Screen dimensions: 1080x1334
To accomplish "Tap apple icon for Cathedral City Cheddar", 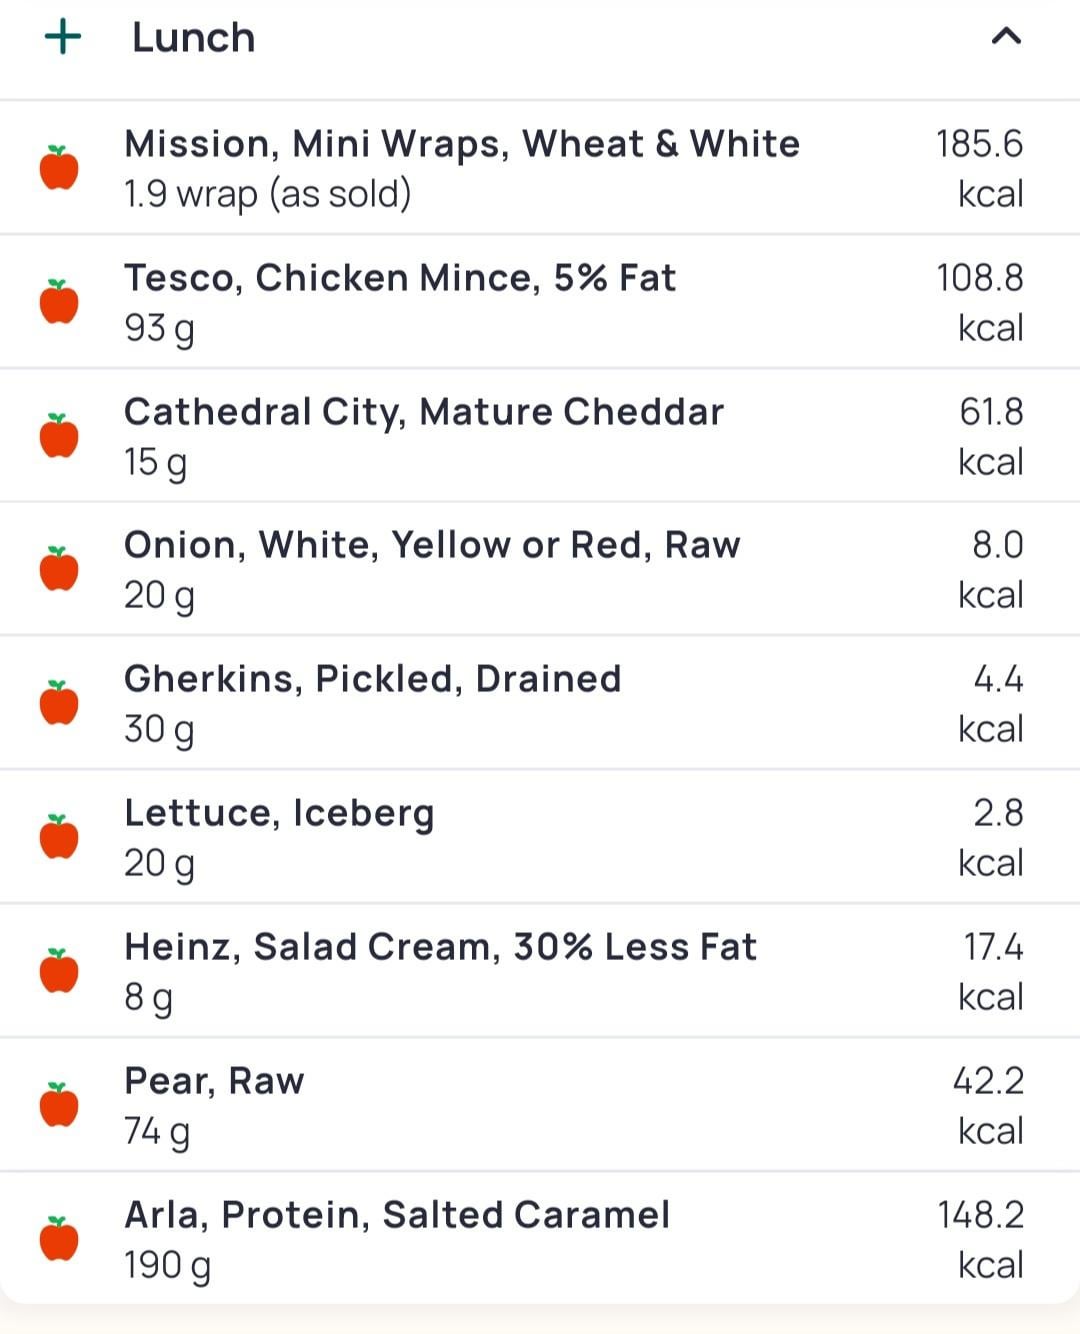I will 59,436.
